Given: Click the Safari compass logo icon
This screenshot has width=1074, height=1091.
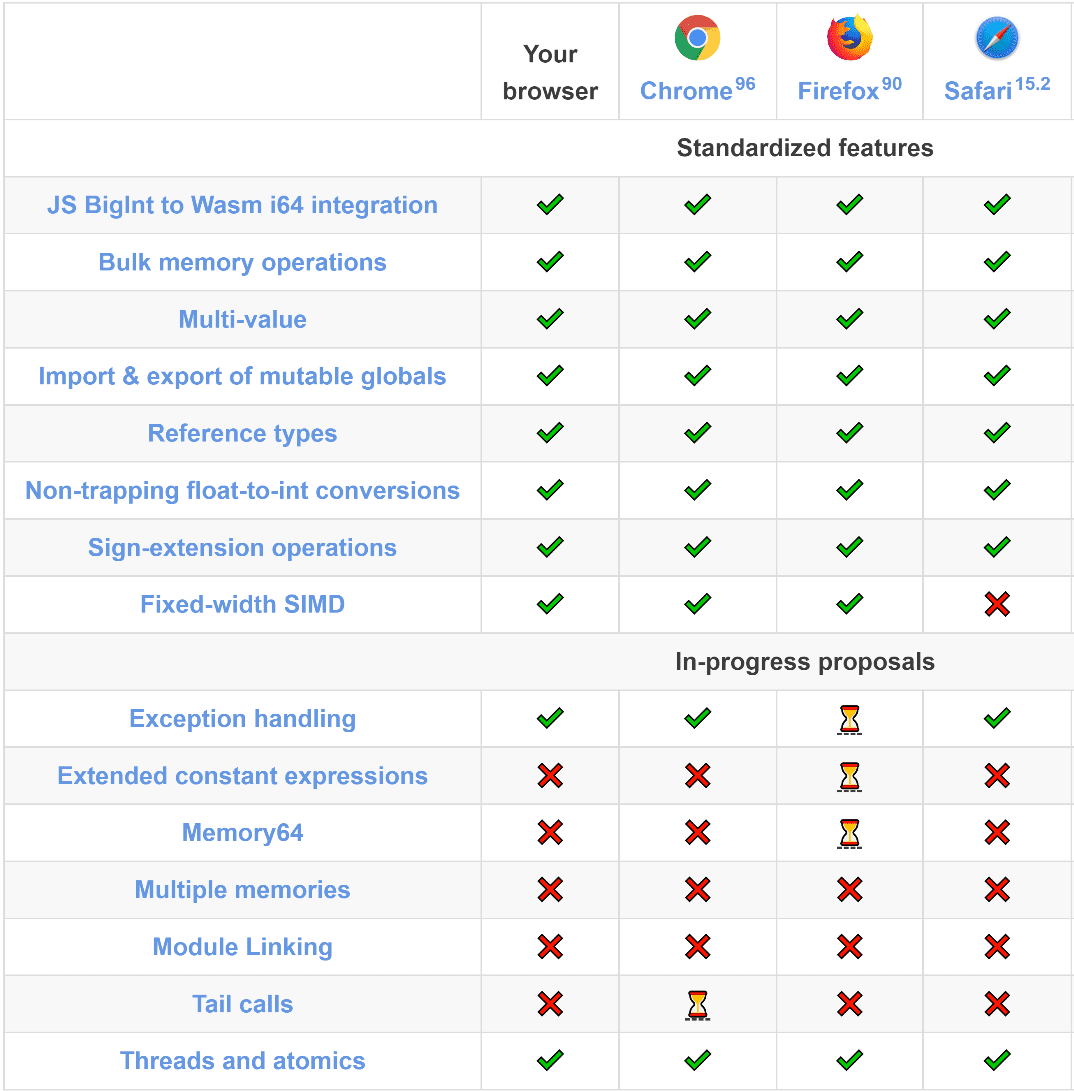Looking at the screenshot, I should (x=996, y=39).
